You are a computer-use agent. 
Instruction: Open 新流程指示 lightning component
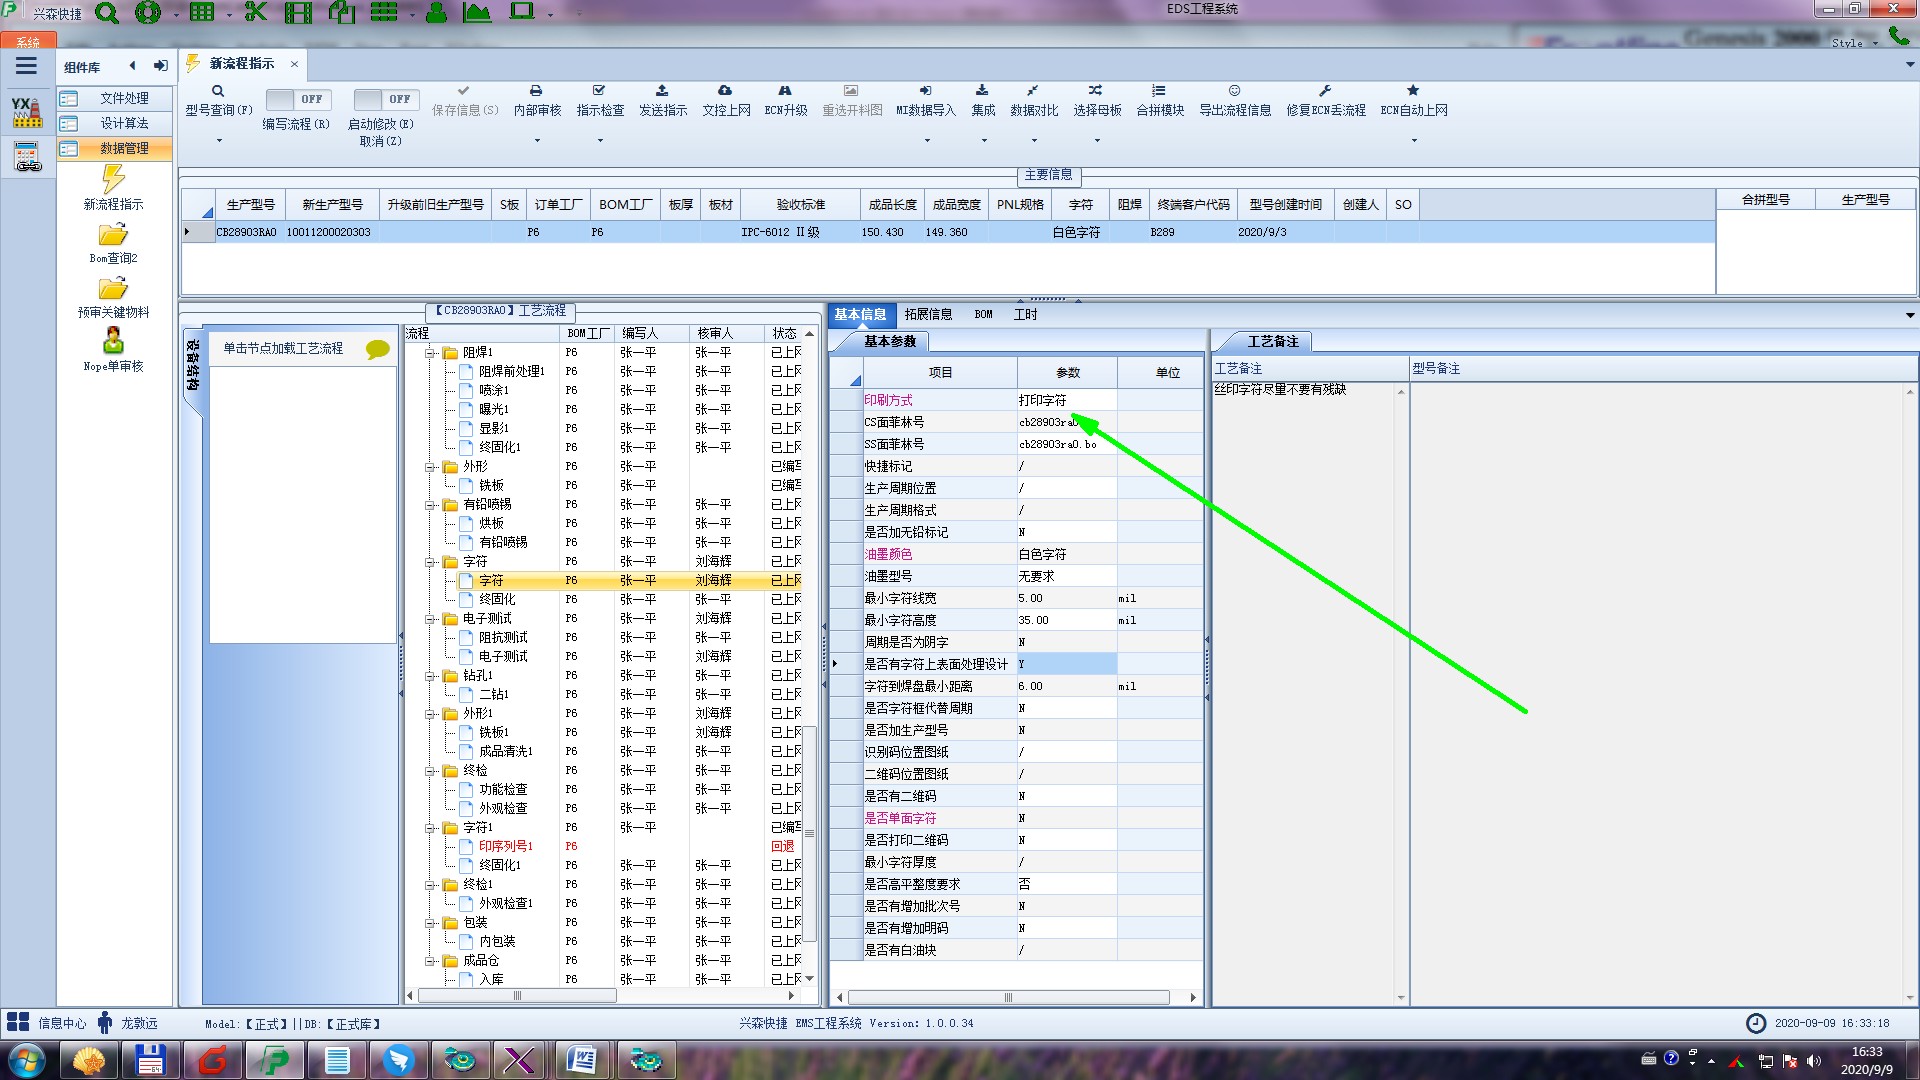tap(113, 187)
